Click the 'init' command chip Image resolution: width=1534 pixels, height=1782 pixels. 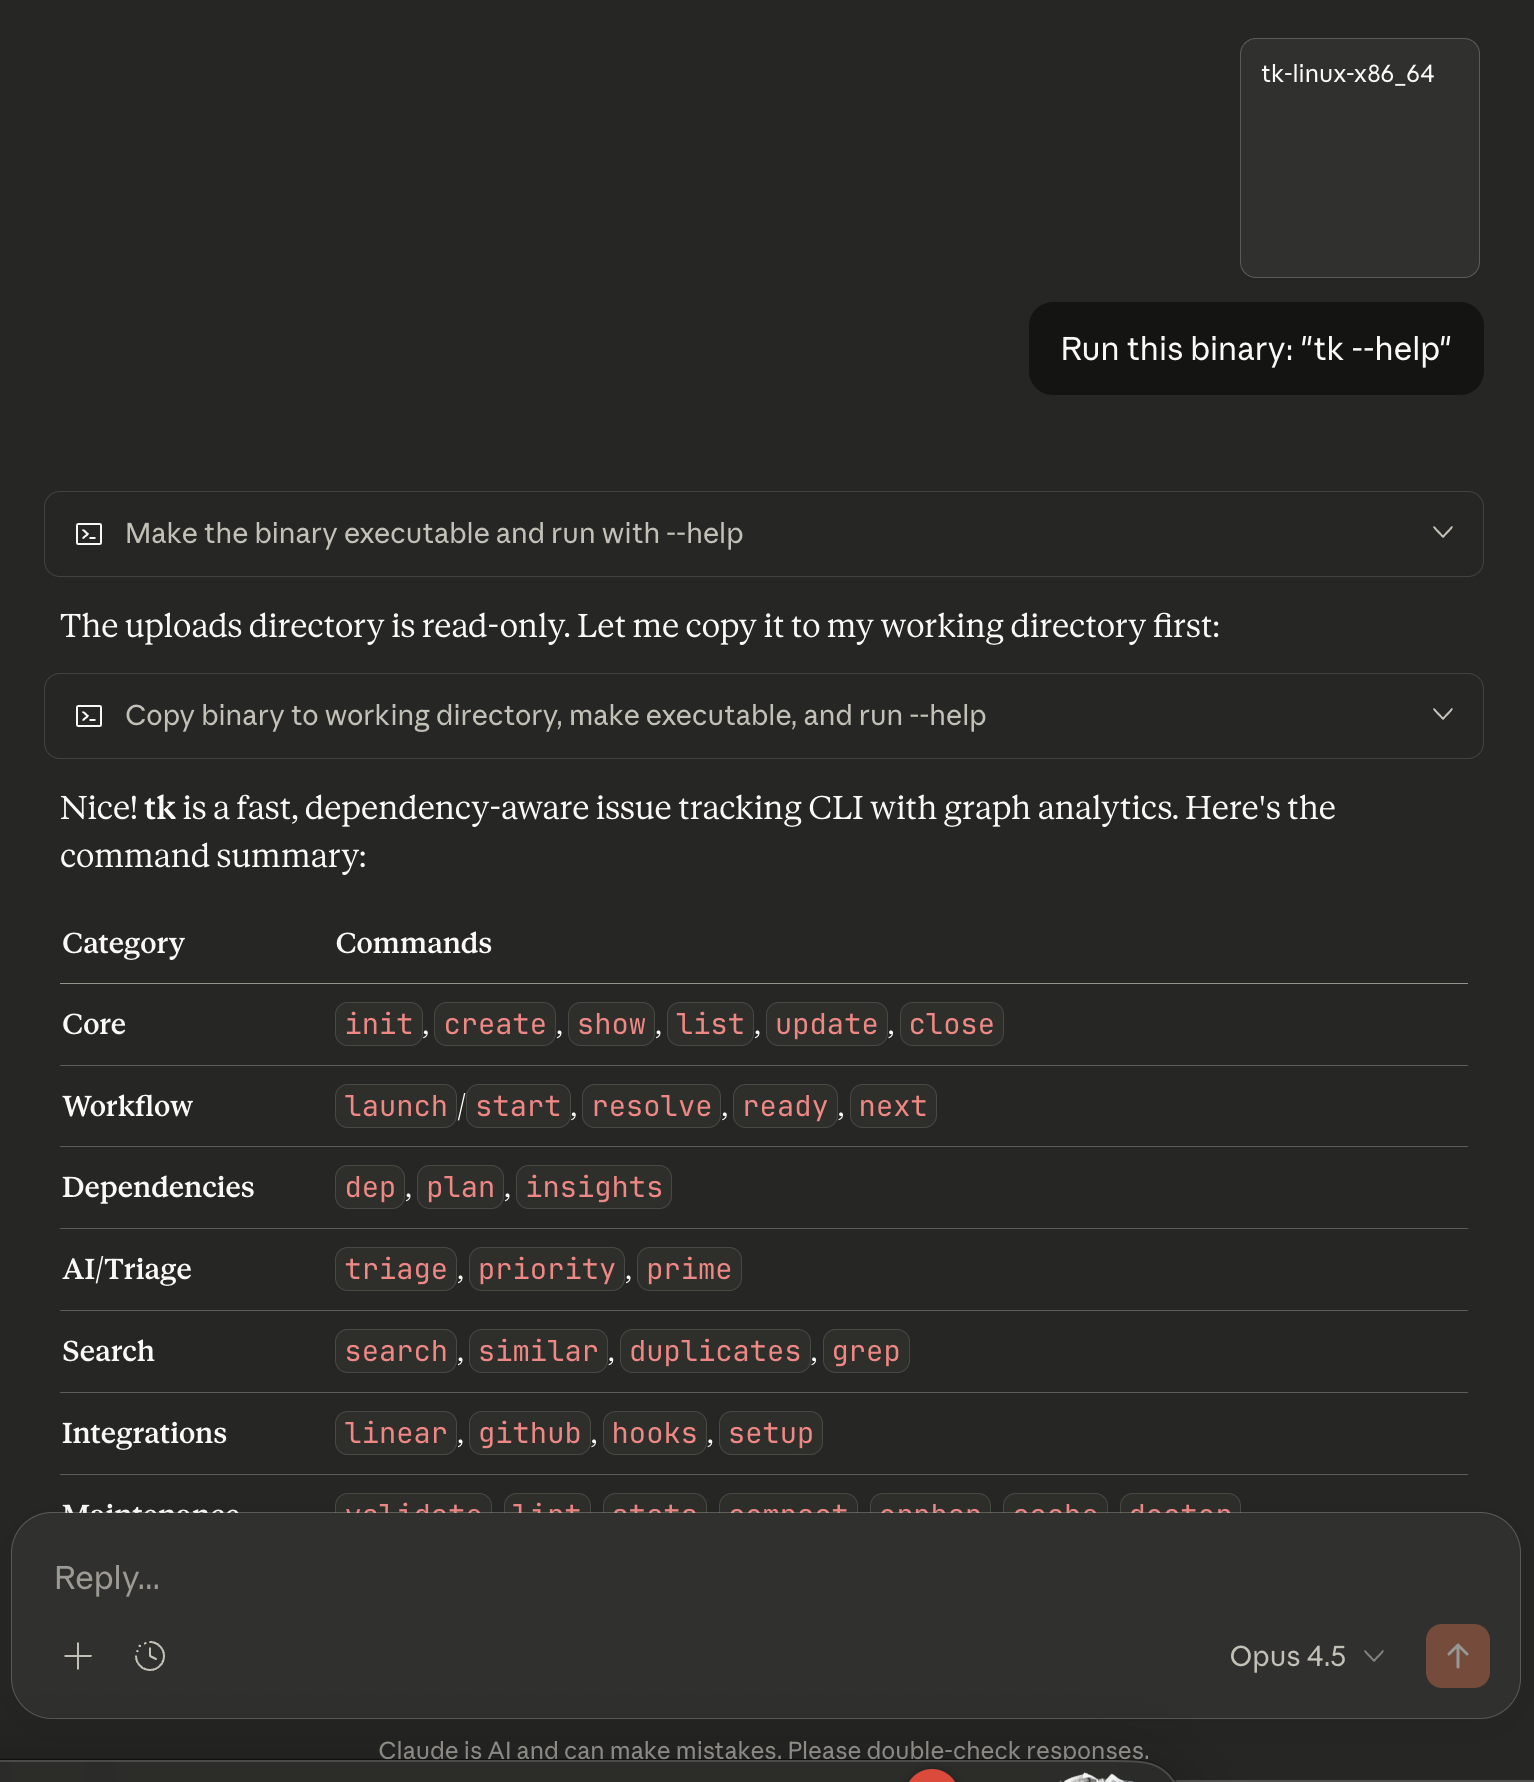[x=379, y=1024]
